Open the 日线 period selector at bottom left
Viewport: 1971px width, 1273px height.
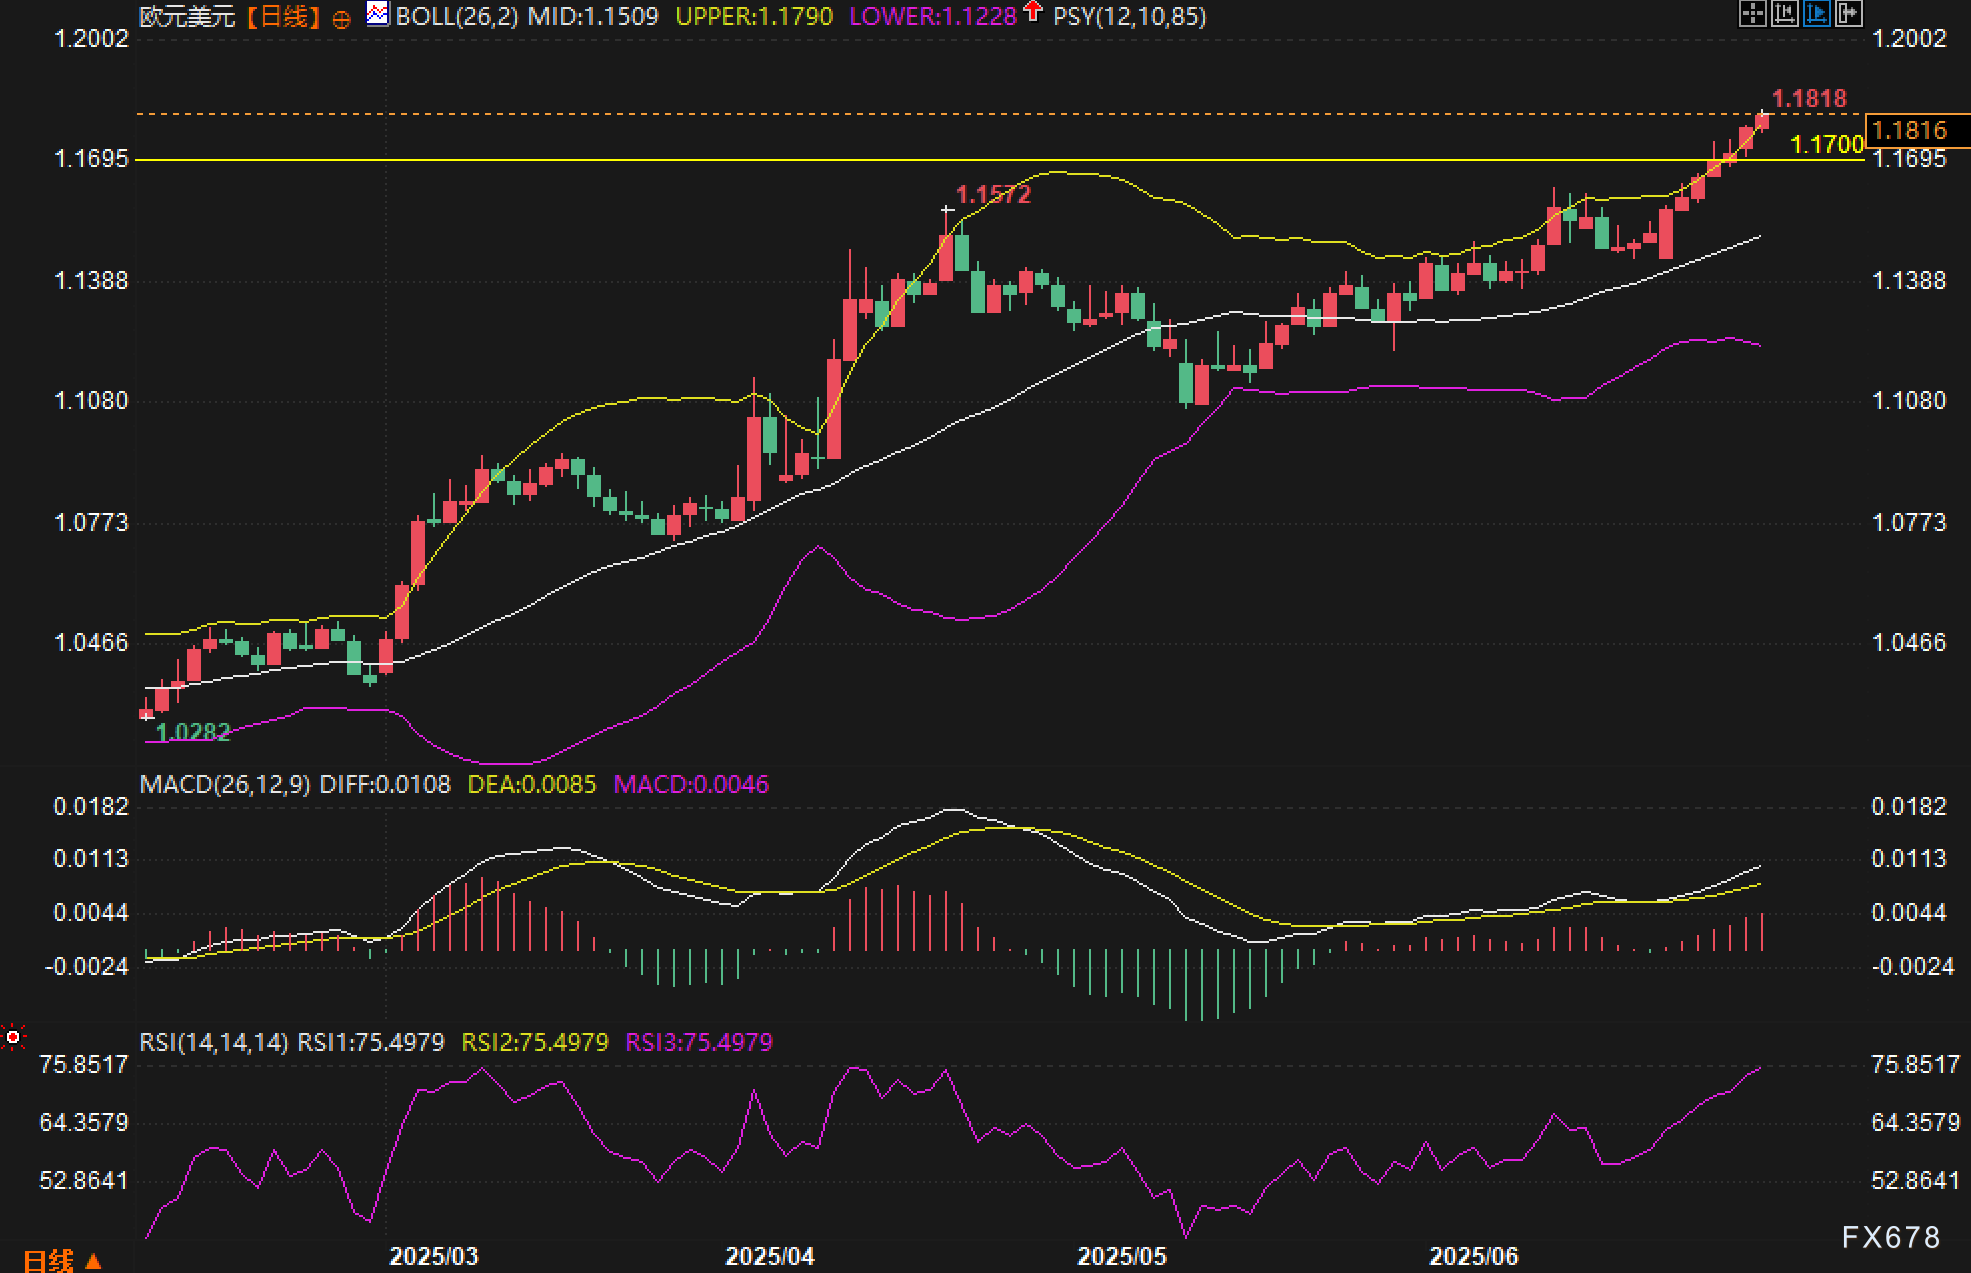[x=62, y=1260]
